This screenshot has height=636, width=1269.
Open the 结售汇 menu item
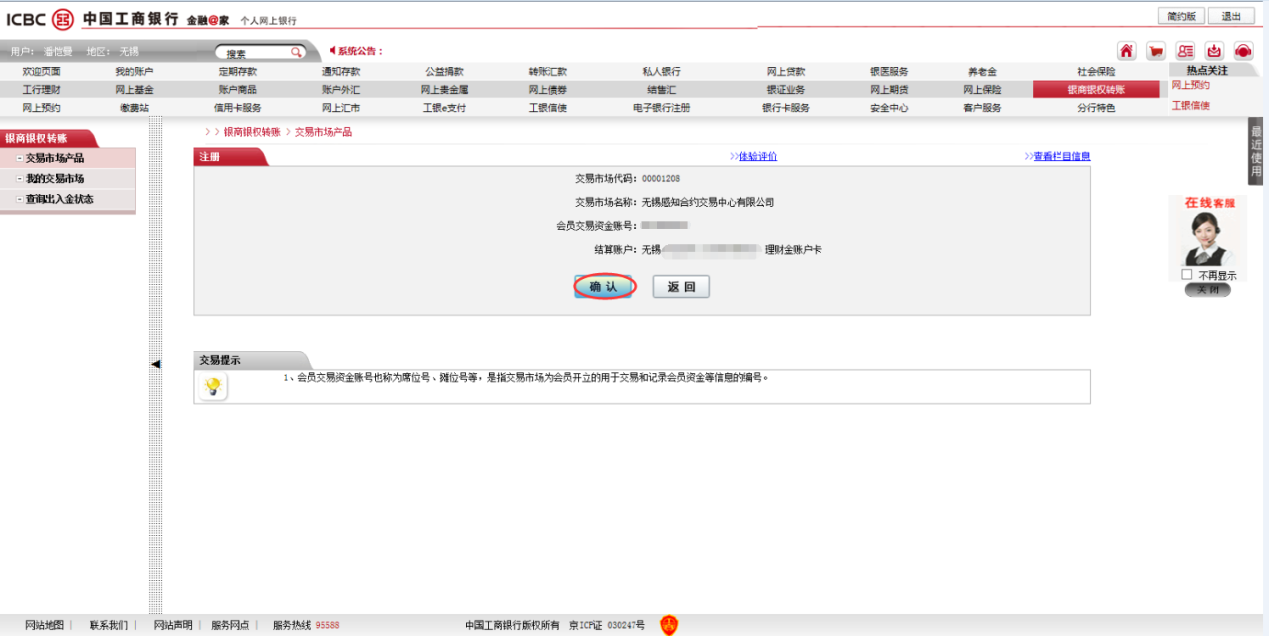(662, 90)
